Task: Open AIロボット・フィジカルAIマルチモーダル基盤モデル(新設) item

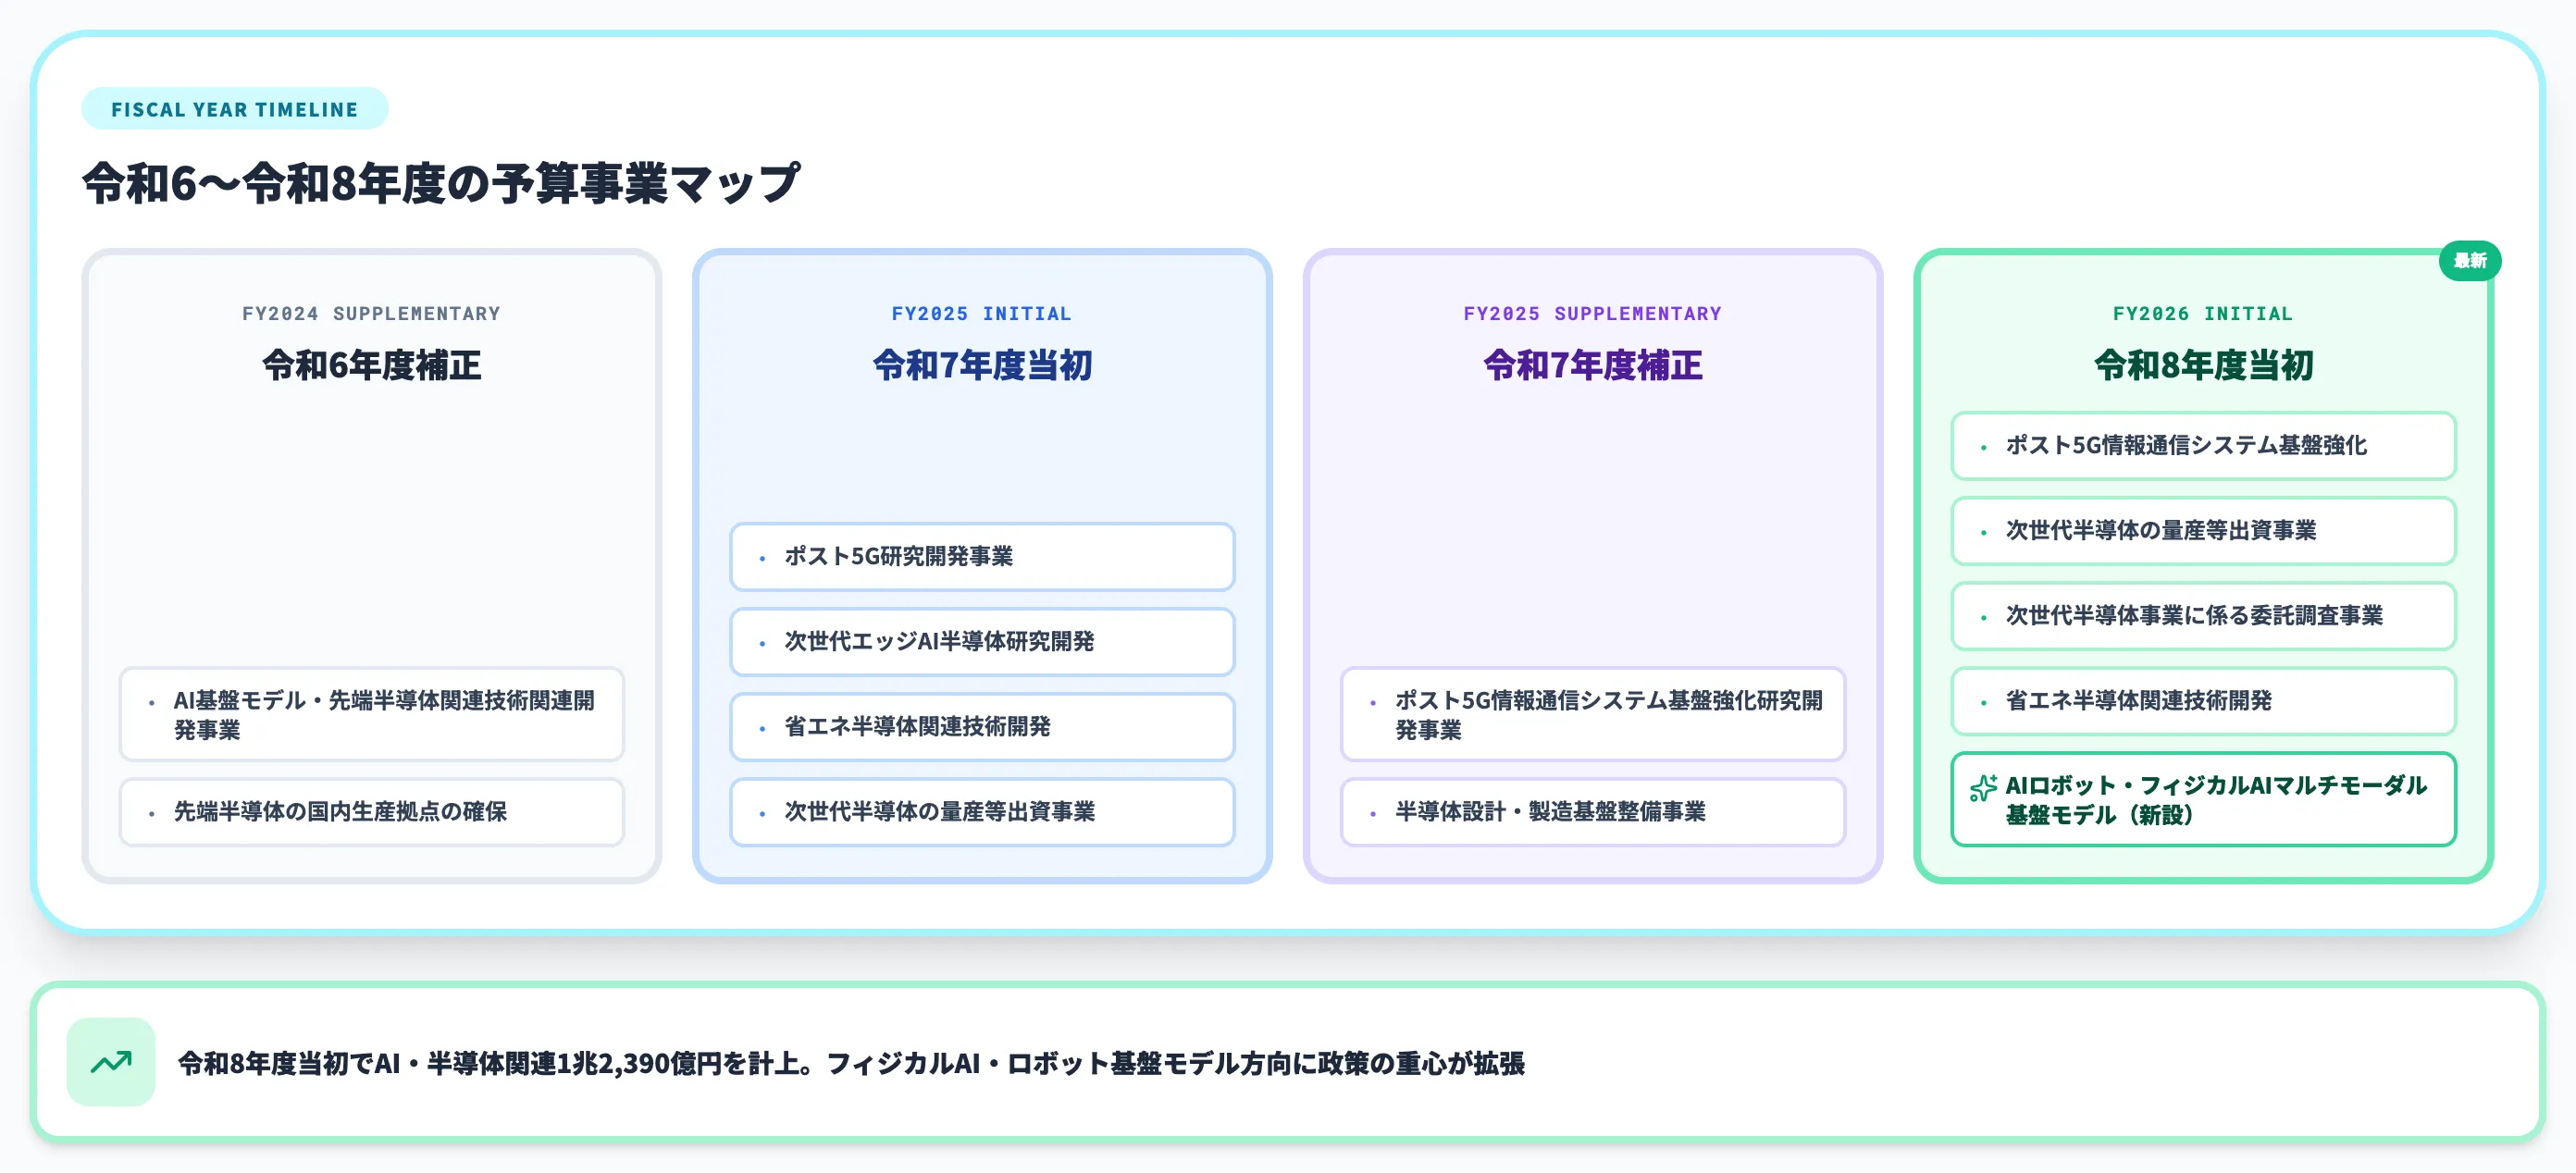Action: [x=2204, y=799]
